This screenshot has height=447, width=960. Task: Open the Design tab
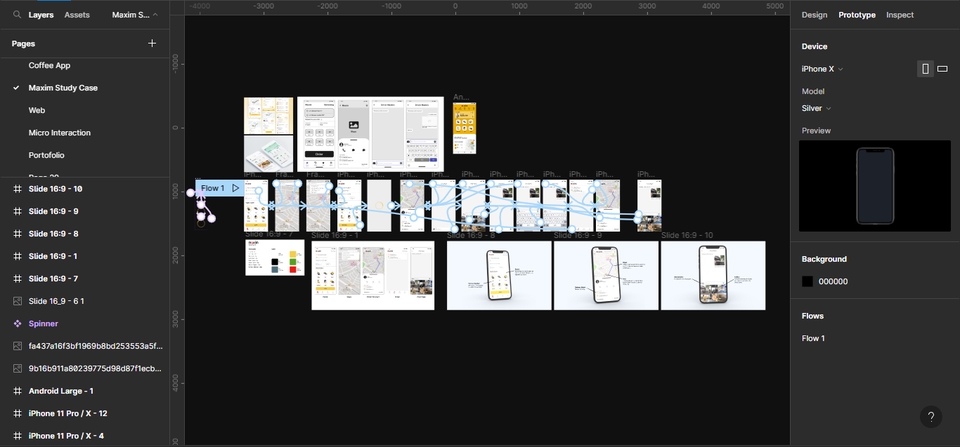coord(814,15)
